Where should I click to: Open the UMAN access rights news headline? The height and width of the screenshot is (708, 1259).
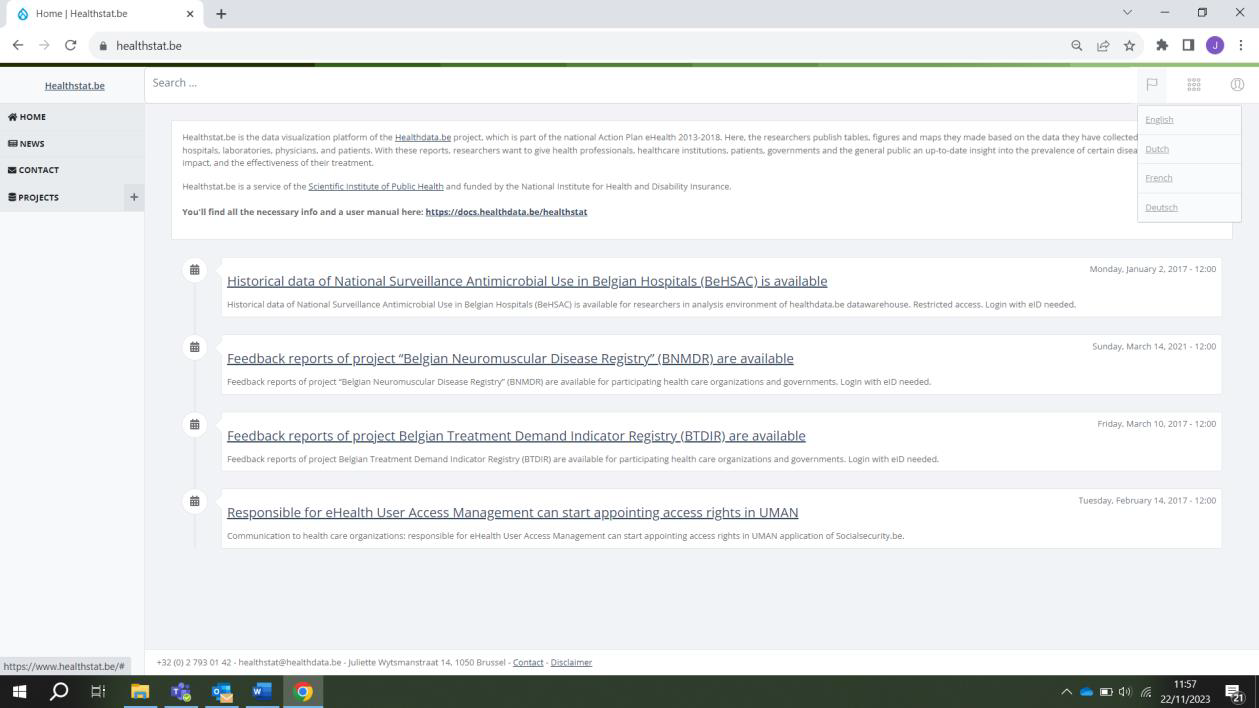512,513
